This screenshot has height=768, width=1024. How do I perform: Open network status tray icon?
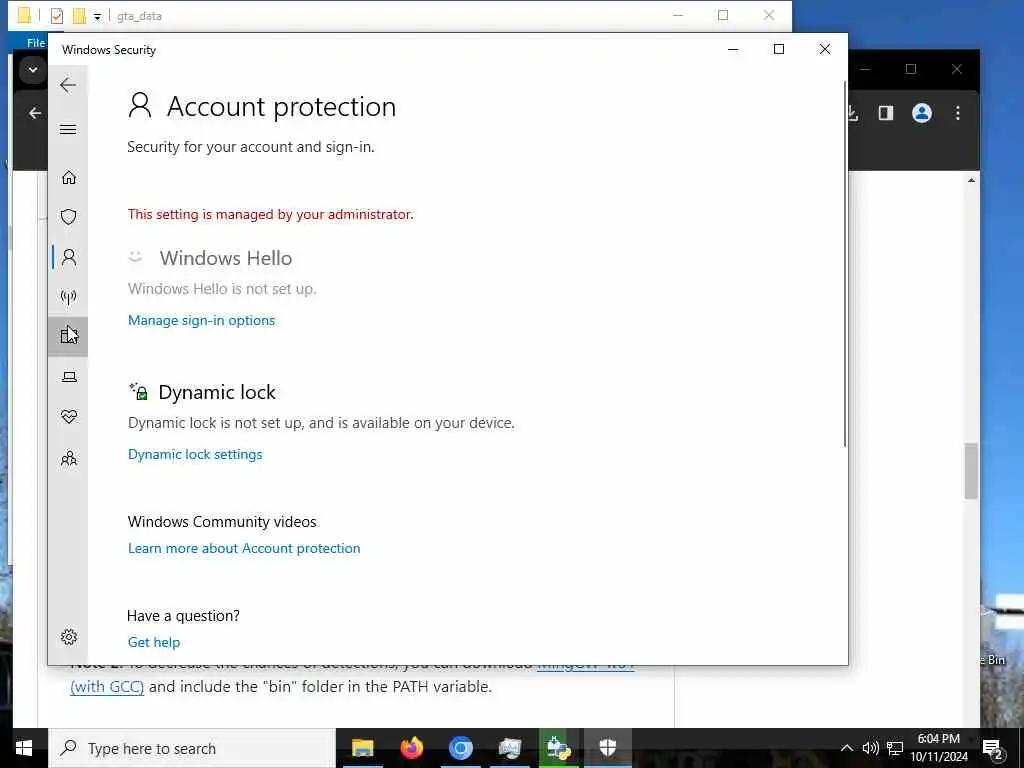pos(895,748)
